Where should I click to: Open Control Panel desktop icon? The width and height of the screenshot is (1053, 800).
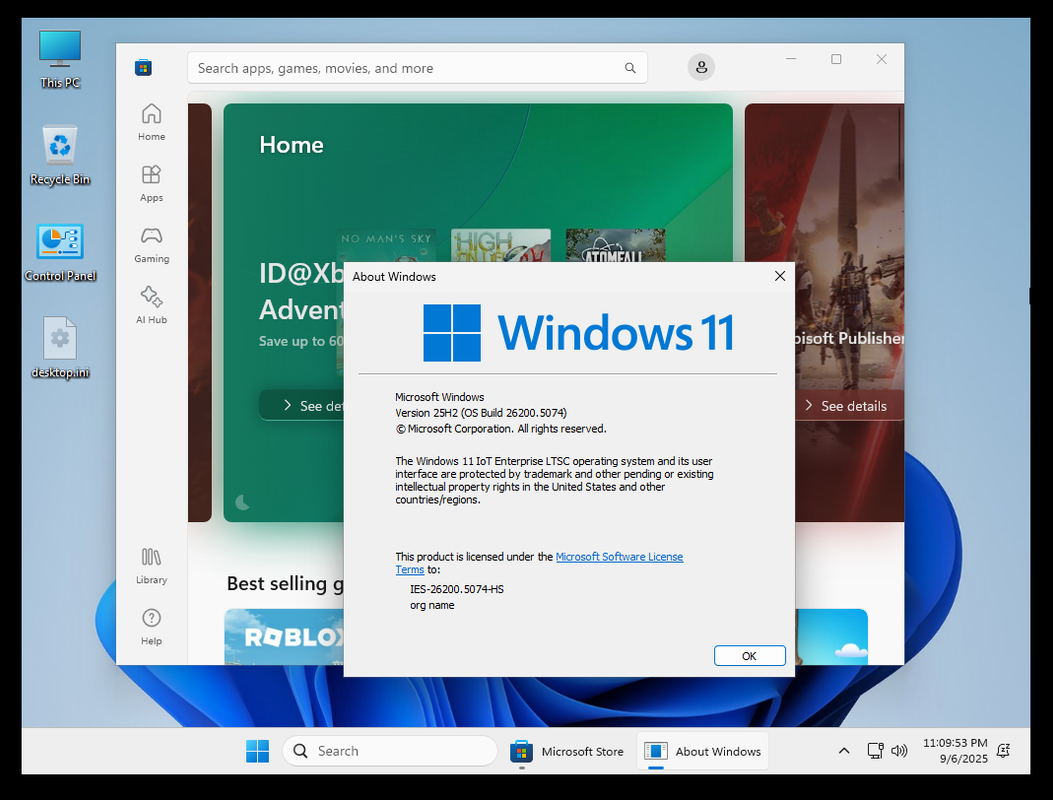[x=60, y=253]
